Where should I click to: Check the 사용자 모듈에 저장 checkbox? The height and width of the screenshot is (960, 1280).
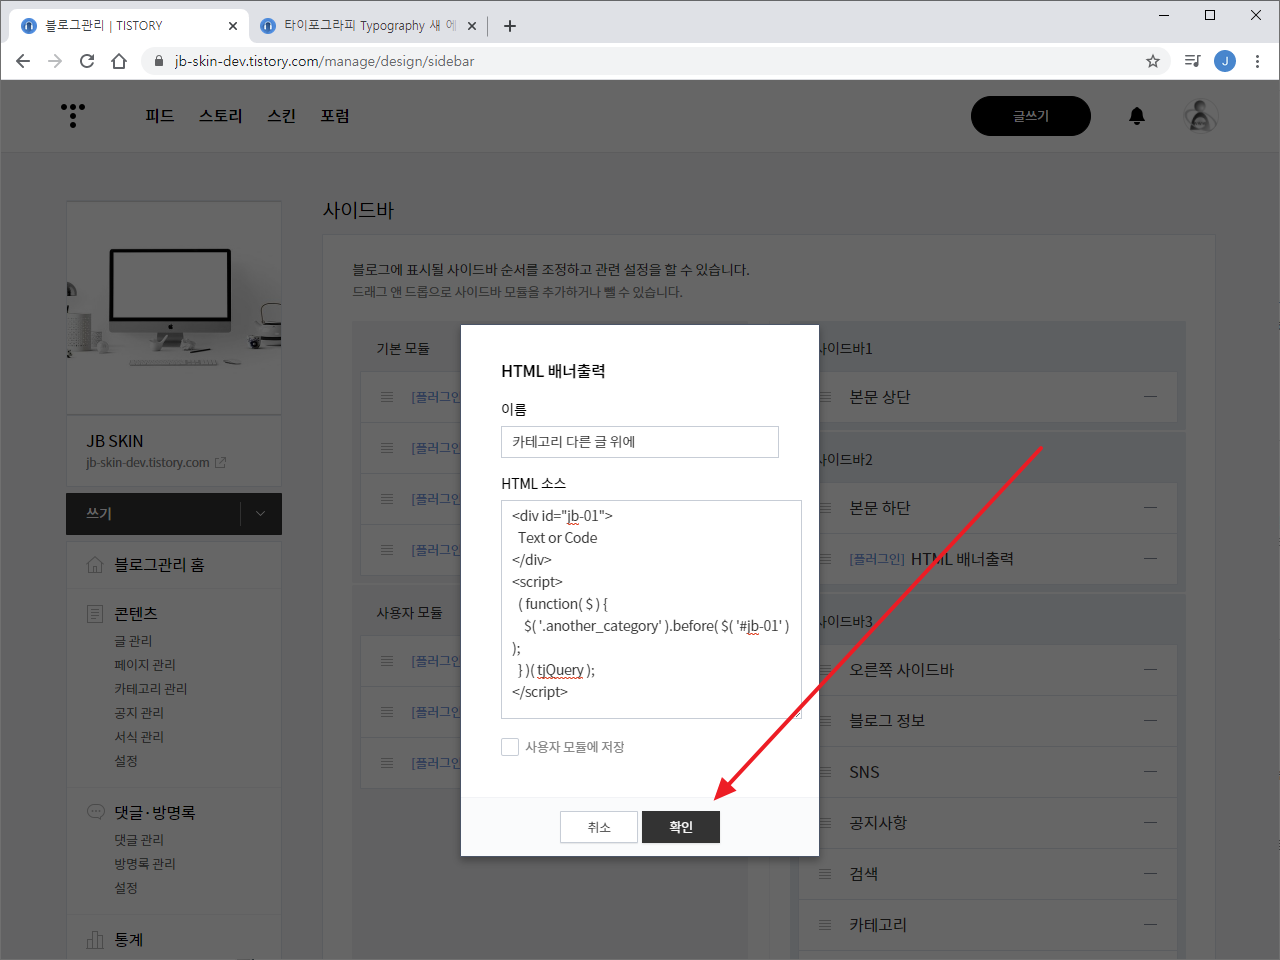[510, 747]
